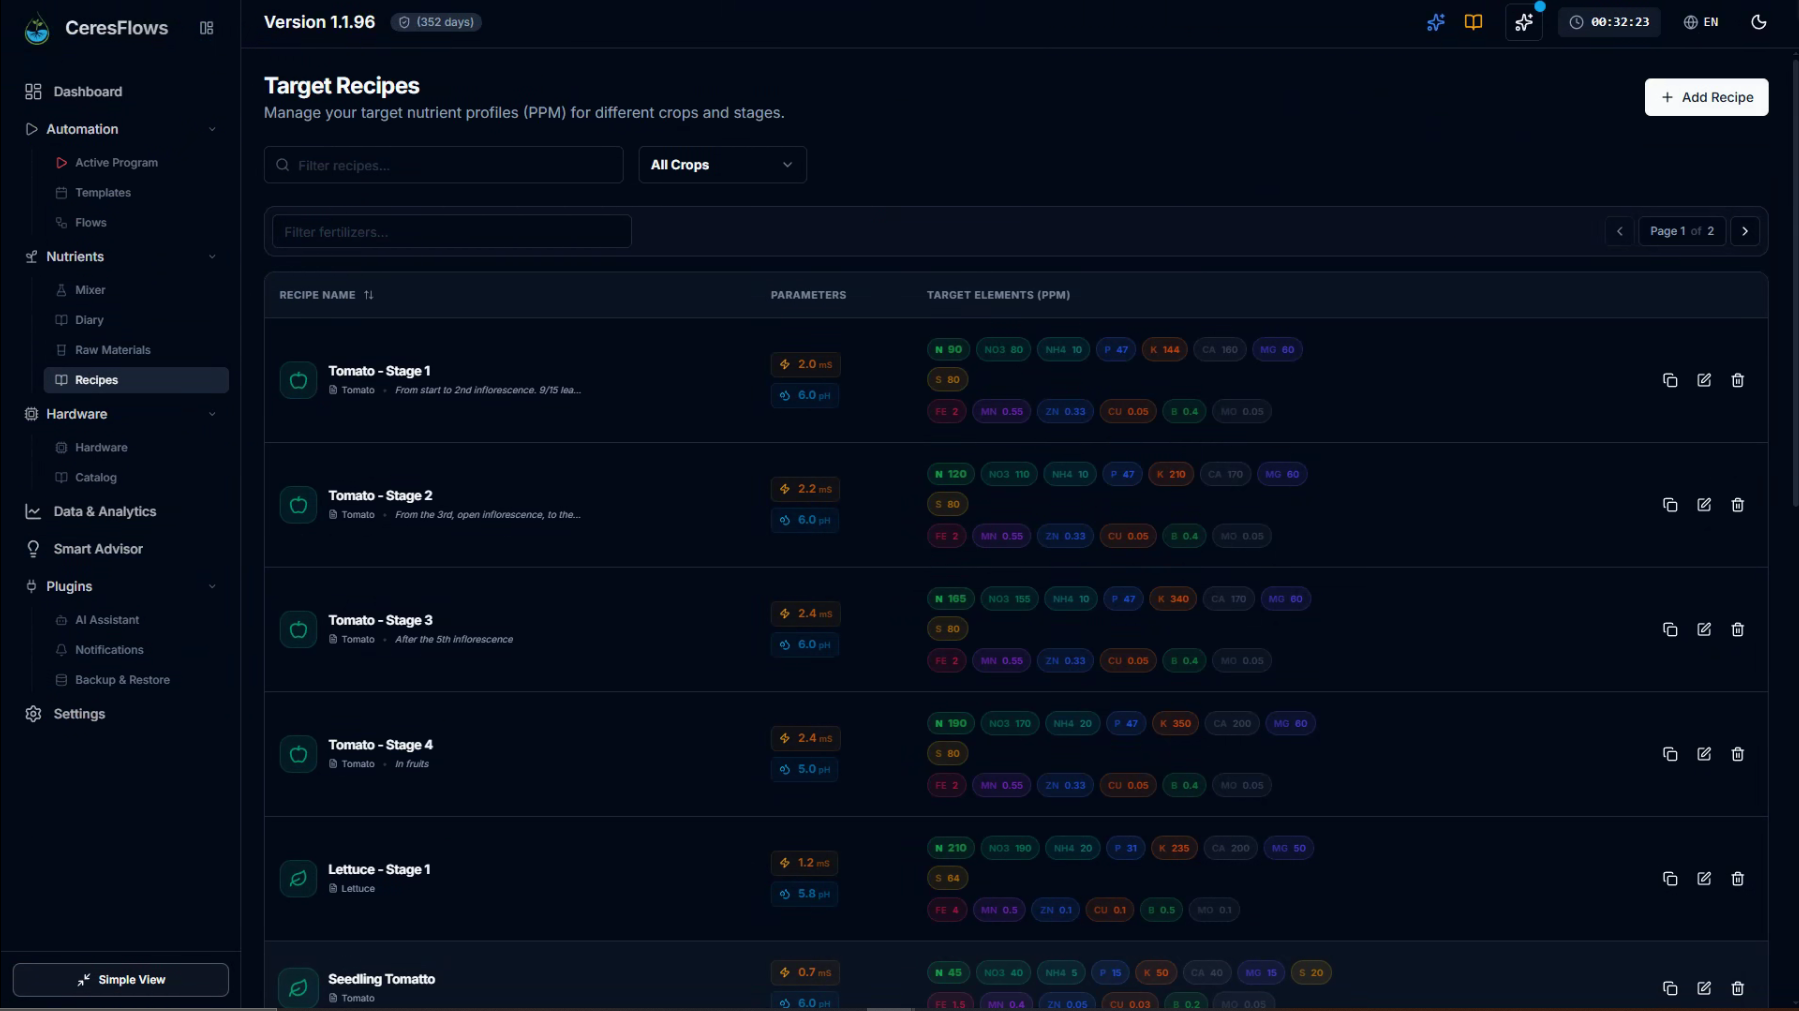The image size is (1799, 1011).
Task: Click the Tomato - Stage 1 crop icon
Action: (298, 380)
